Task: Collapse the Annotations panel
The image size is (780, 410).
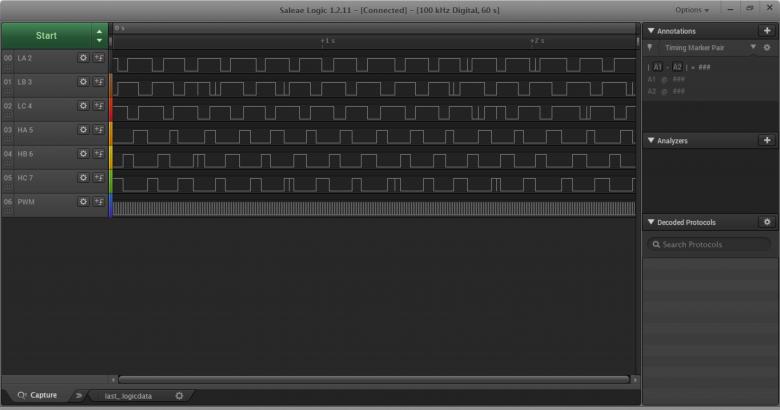Action: coord(651,31)
